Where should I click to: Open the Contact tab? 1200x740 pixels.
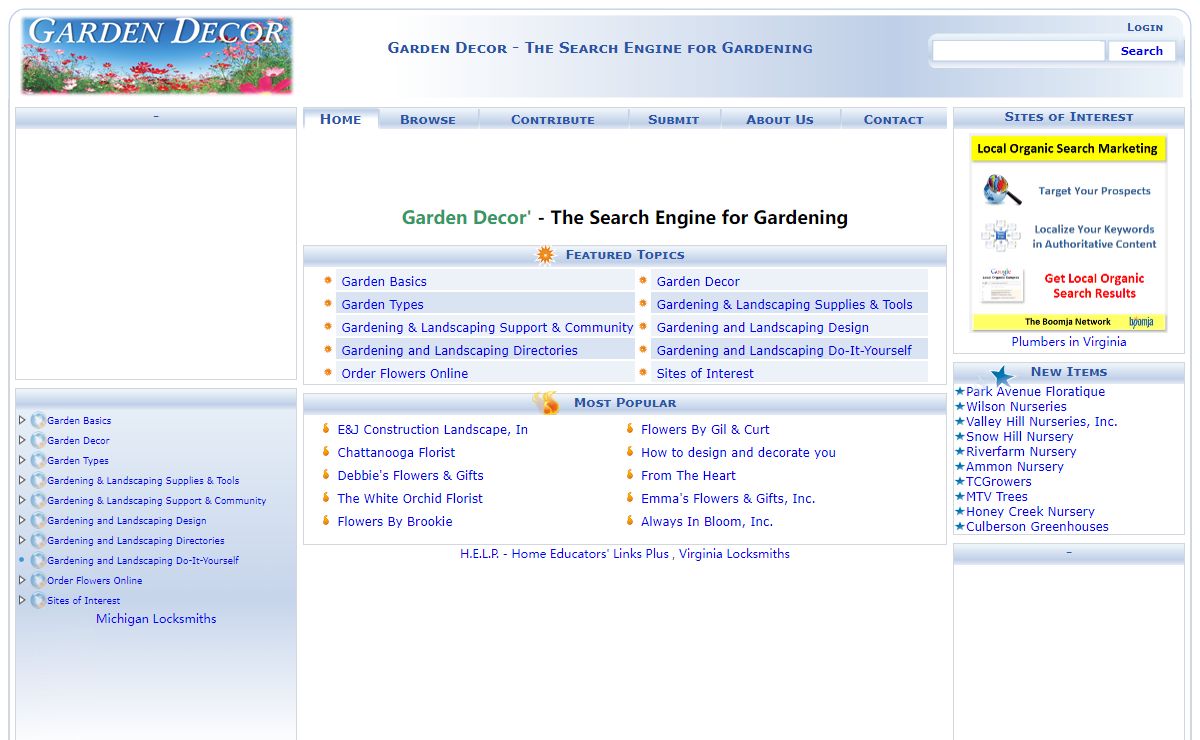(893, 119)
